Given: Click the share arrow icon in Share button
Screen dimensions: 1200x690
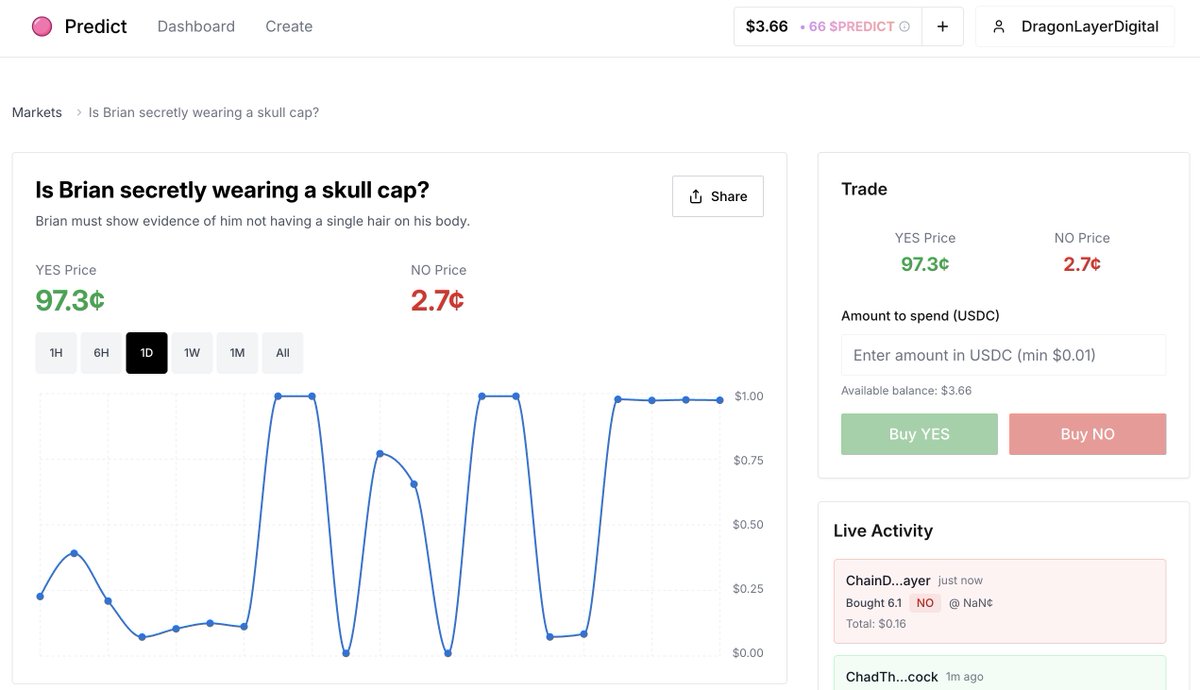Looking at the screenshot, I should point(696,197).
